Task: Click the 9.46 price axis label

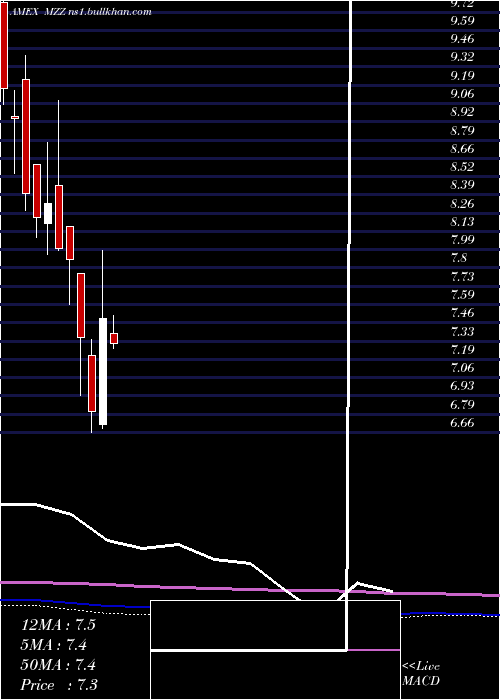Action: coord(462,39)
